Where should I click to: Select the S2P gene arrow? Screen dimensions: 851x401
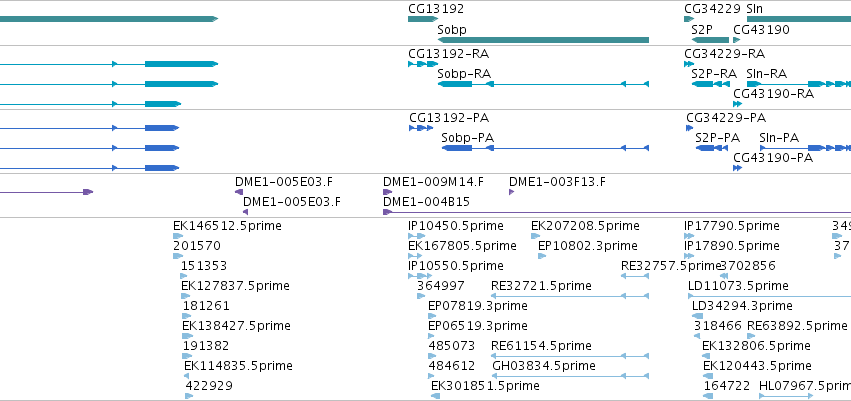pyautogui.click(x=710, y=40)
